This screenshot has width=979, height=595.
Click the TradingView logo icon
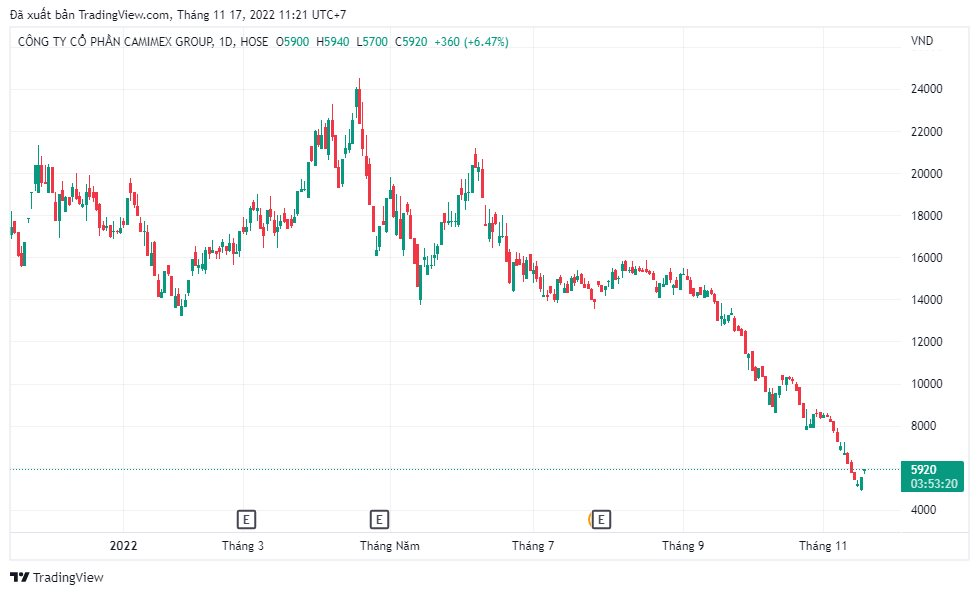pyautogui.click(x=19, y=578)
